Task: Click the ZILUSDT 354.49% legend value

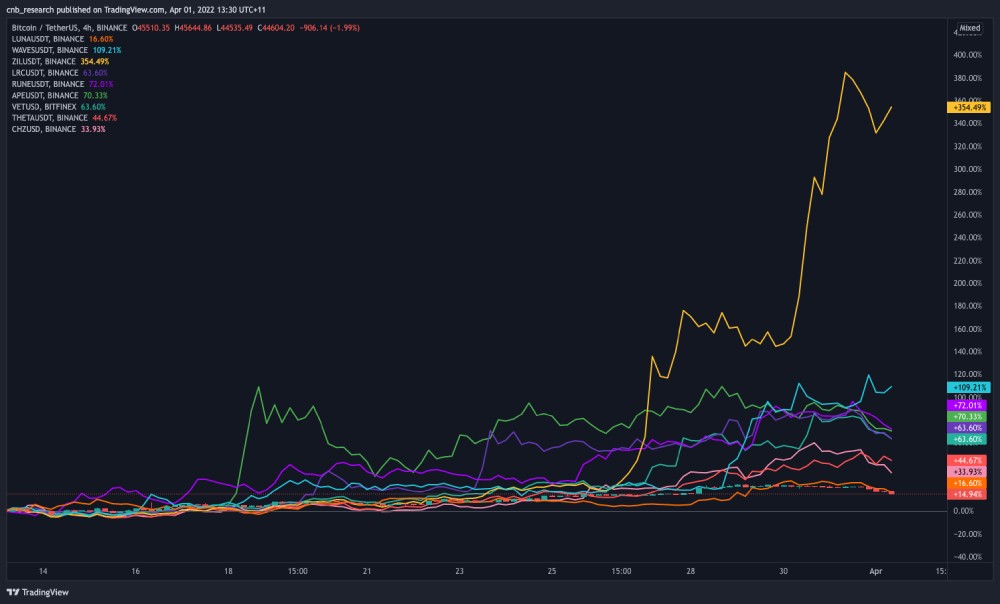Action: point(95,61)
